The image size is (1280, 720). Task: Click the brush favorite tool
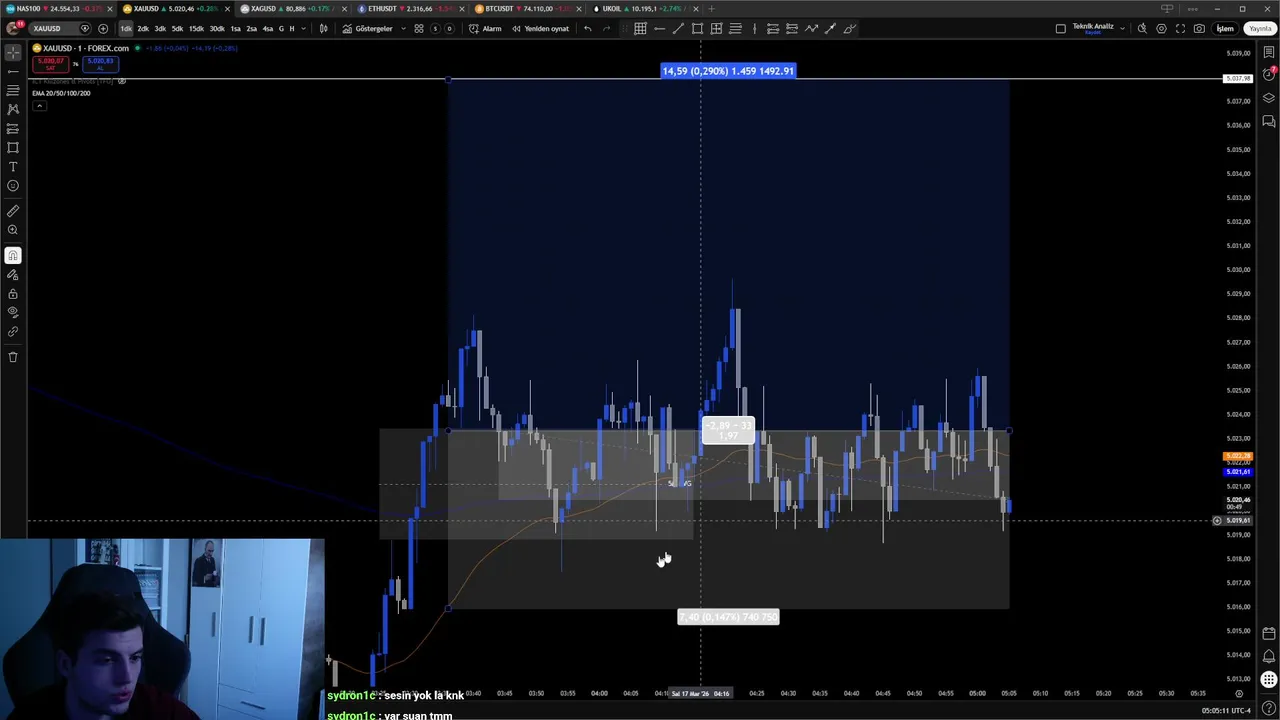[849, 28]
